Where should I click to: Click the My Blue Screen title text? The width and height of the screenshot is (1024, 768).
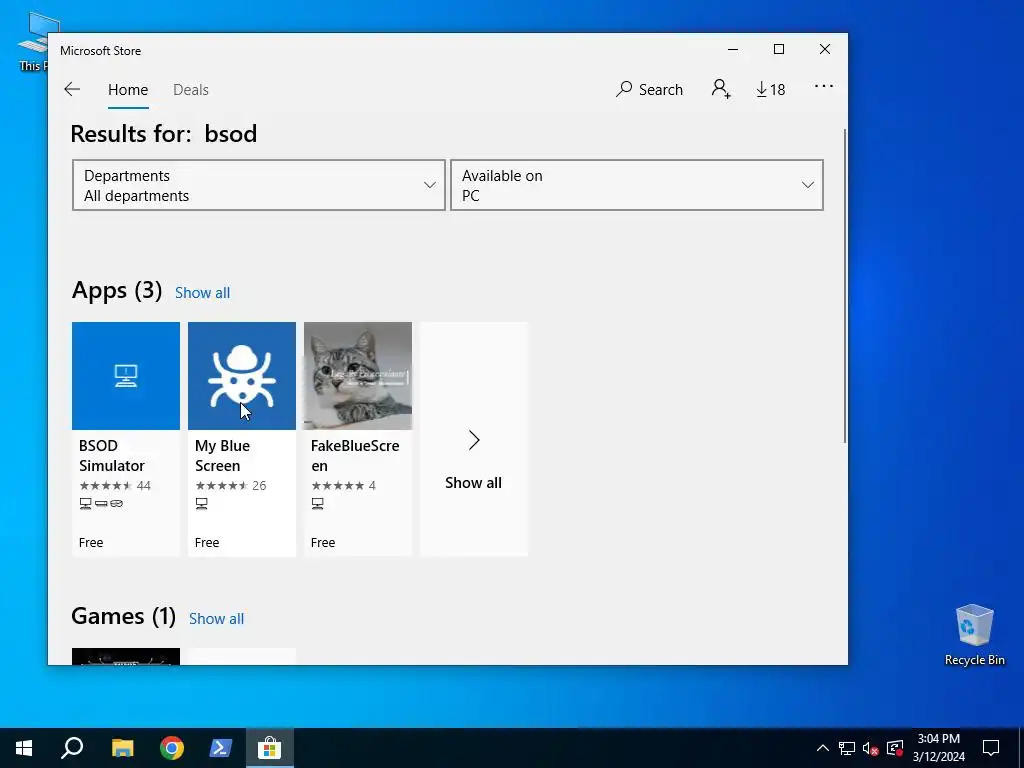[222, 456]
